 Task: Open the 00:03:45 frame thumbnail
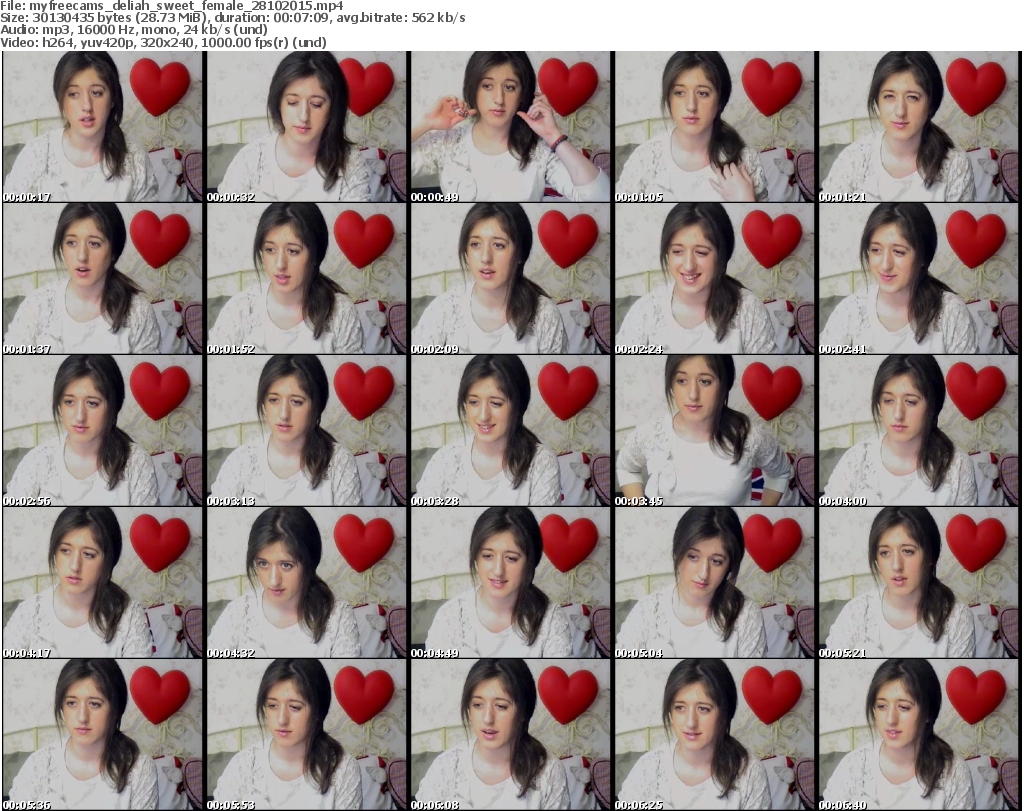(x=714, y=431)
